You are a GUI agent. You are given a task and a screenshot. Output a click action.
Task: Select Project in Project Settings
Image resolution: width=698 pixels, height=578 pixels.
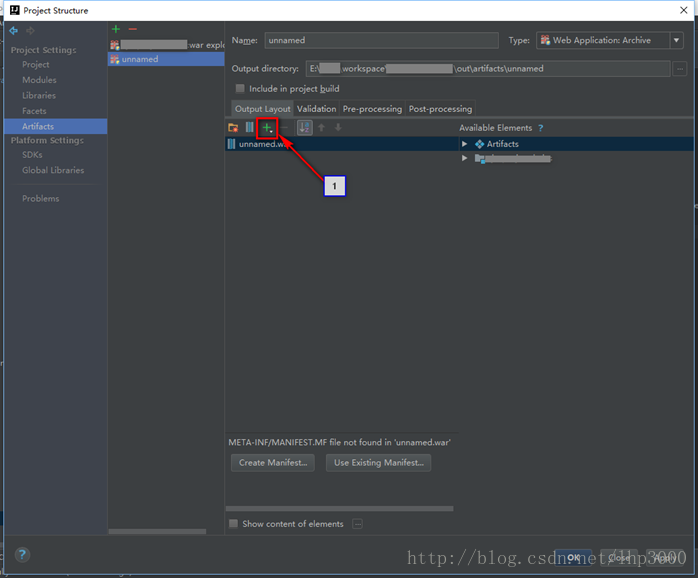click(x=36, y=65)
